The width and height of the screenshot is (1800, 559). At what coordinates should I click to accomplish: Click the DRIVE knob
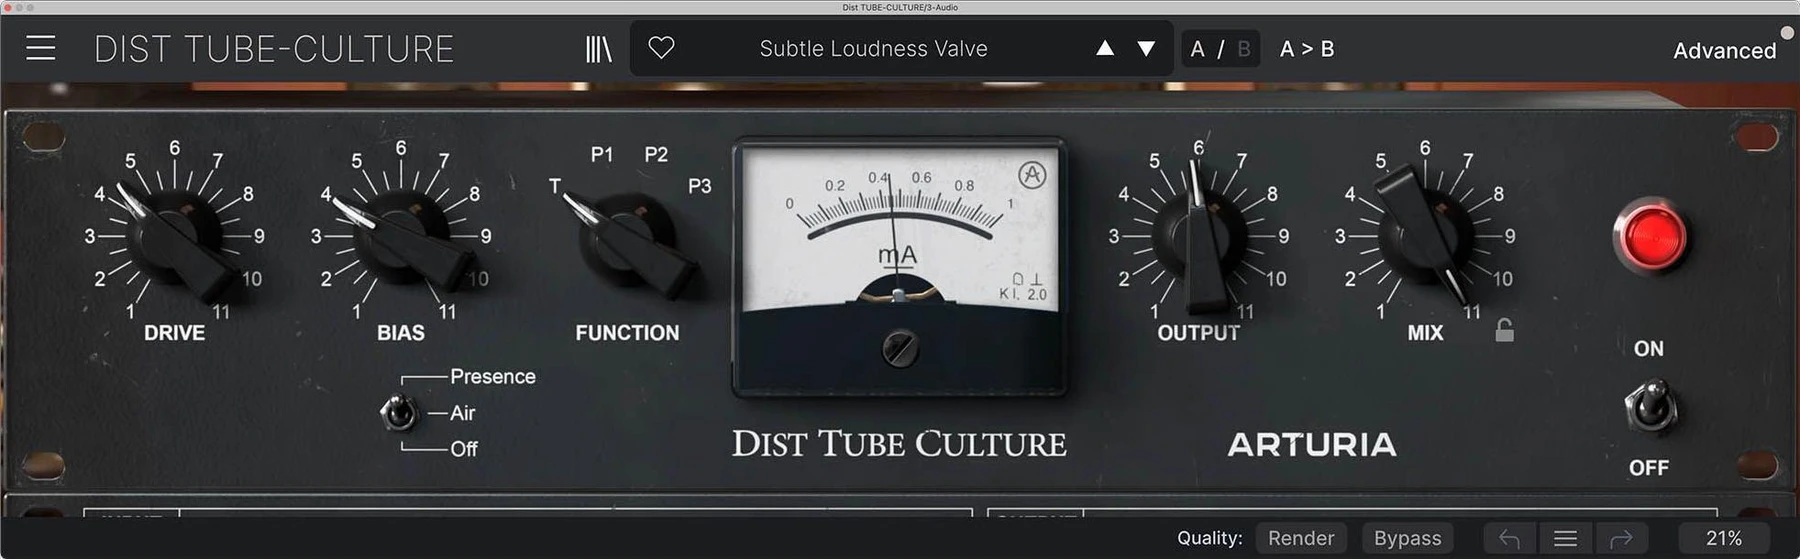click(180, 240)
